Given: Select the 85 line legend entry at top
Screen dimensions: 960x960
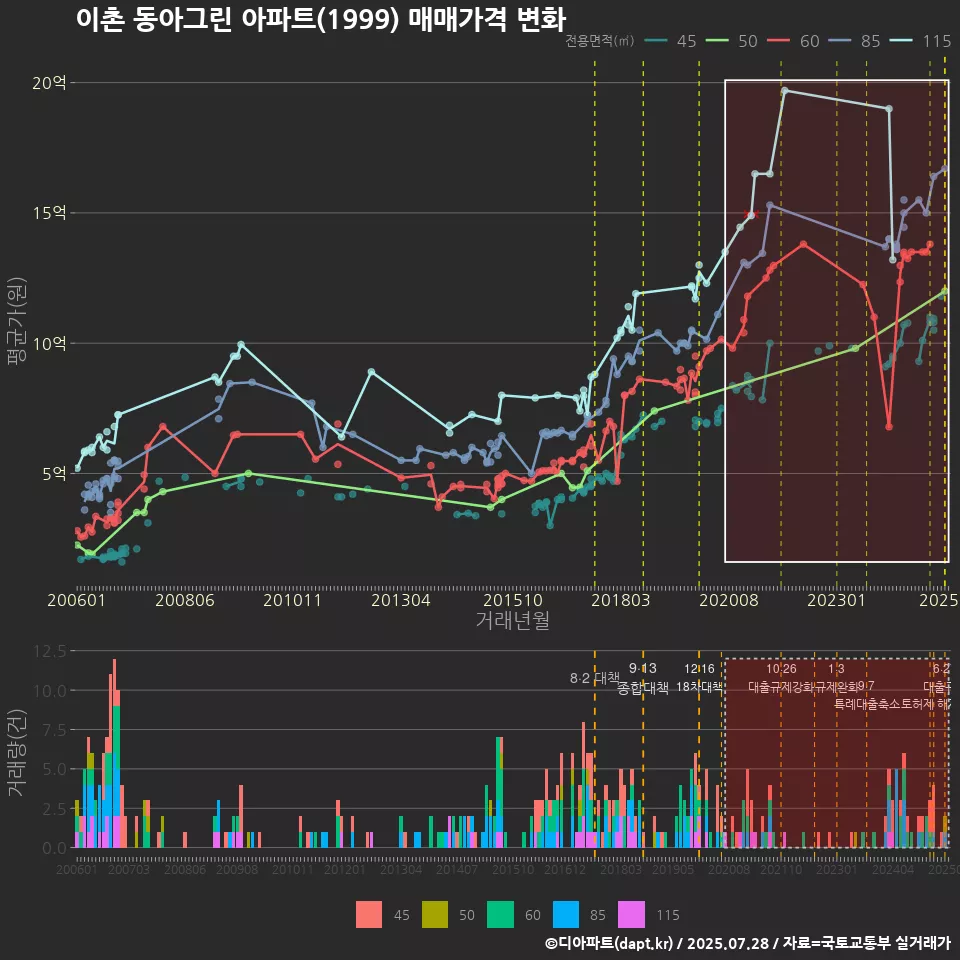Looking at the screenshot, I should pos(854,41).
